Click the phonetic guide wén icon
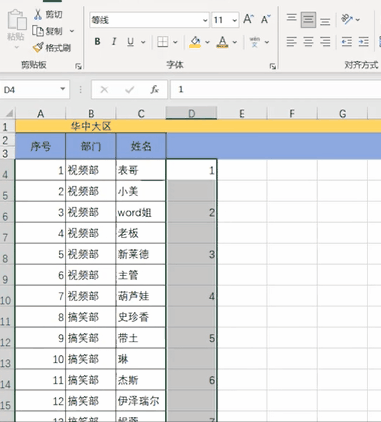The image size is (381, 422). [x=255, y=42]
